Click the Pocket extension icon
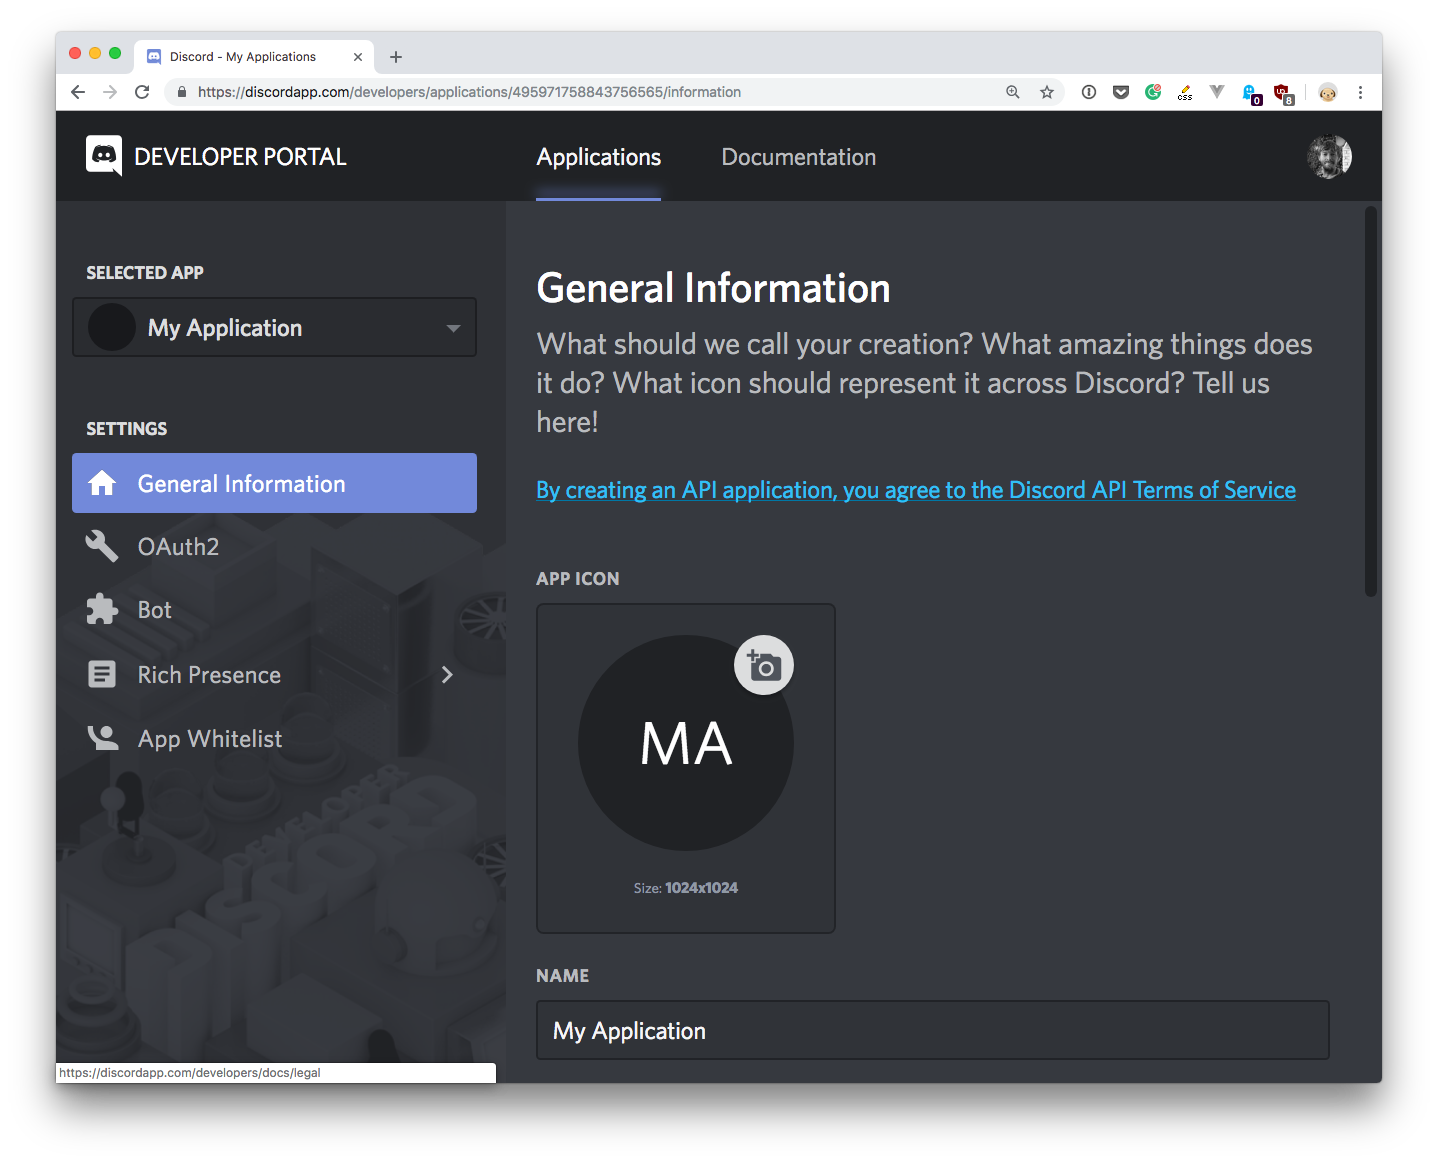 point(1121,92)
